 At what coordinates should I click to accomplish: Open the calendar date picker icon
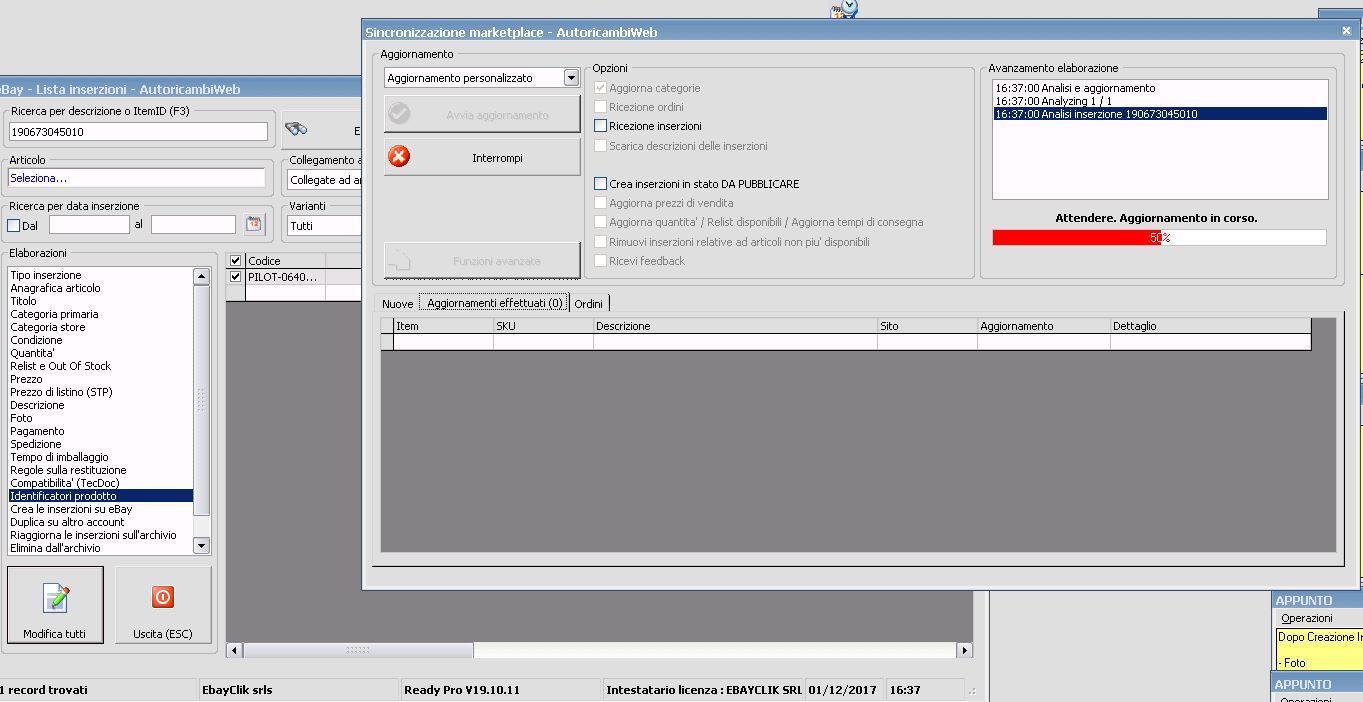coord(254,224)
